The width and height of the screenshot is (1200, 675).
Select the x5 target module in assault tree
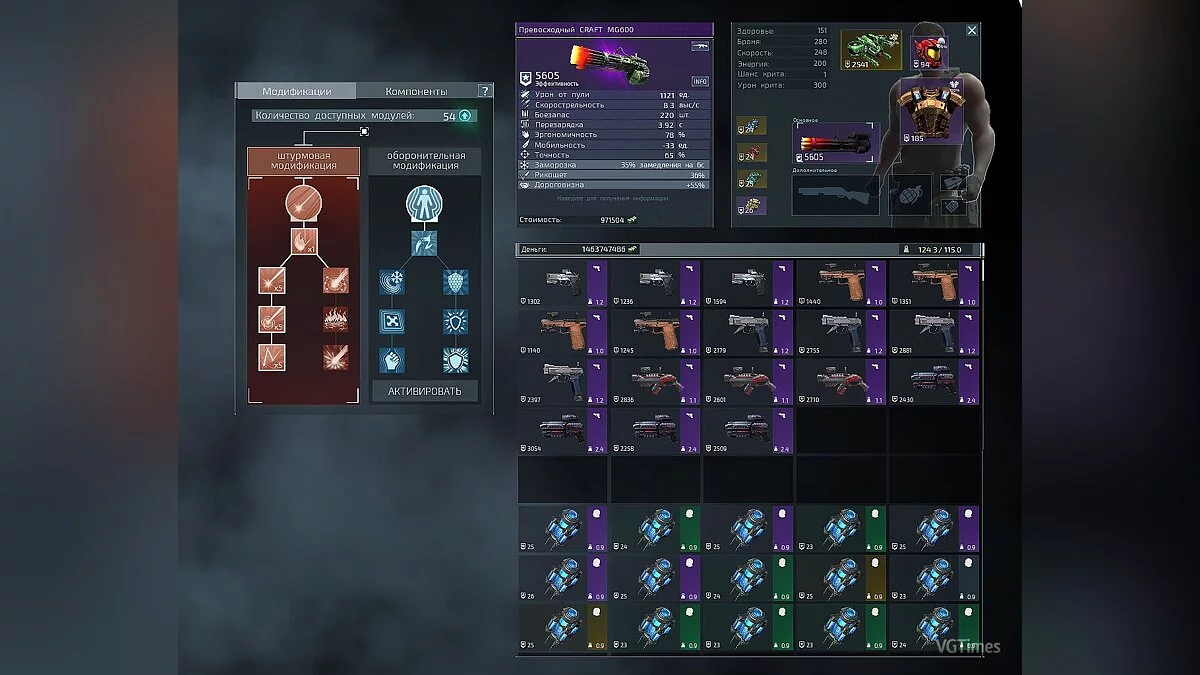click(272, 319)
